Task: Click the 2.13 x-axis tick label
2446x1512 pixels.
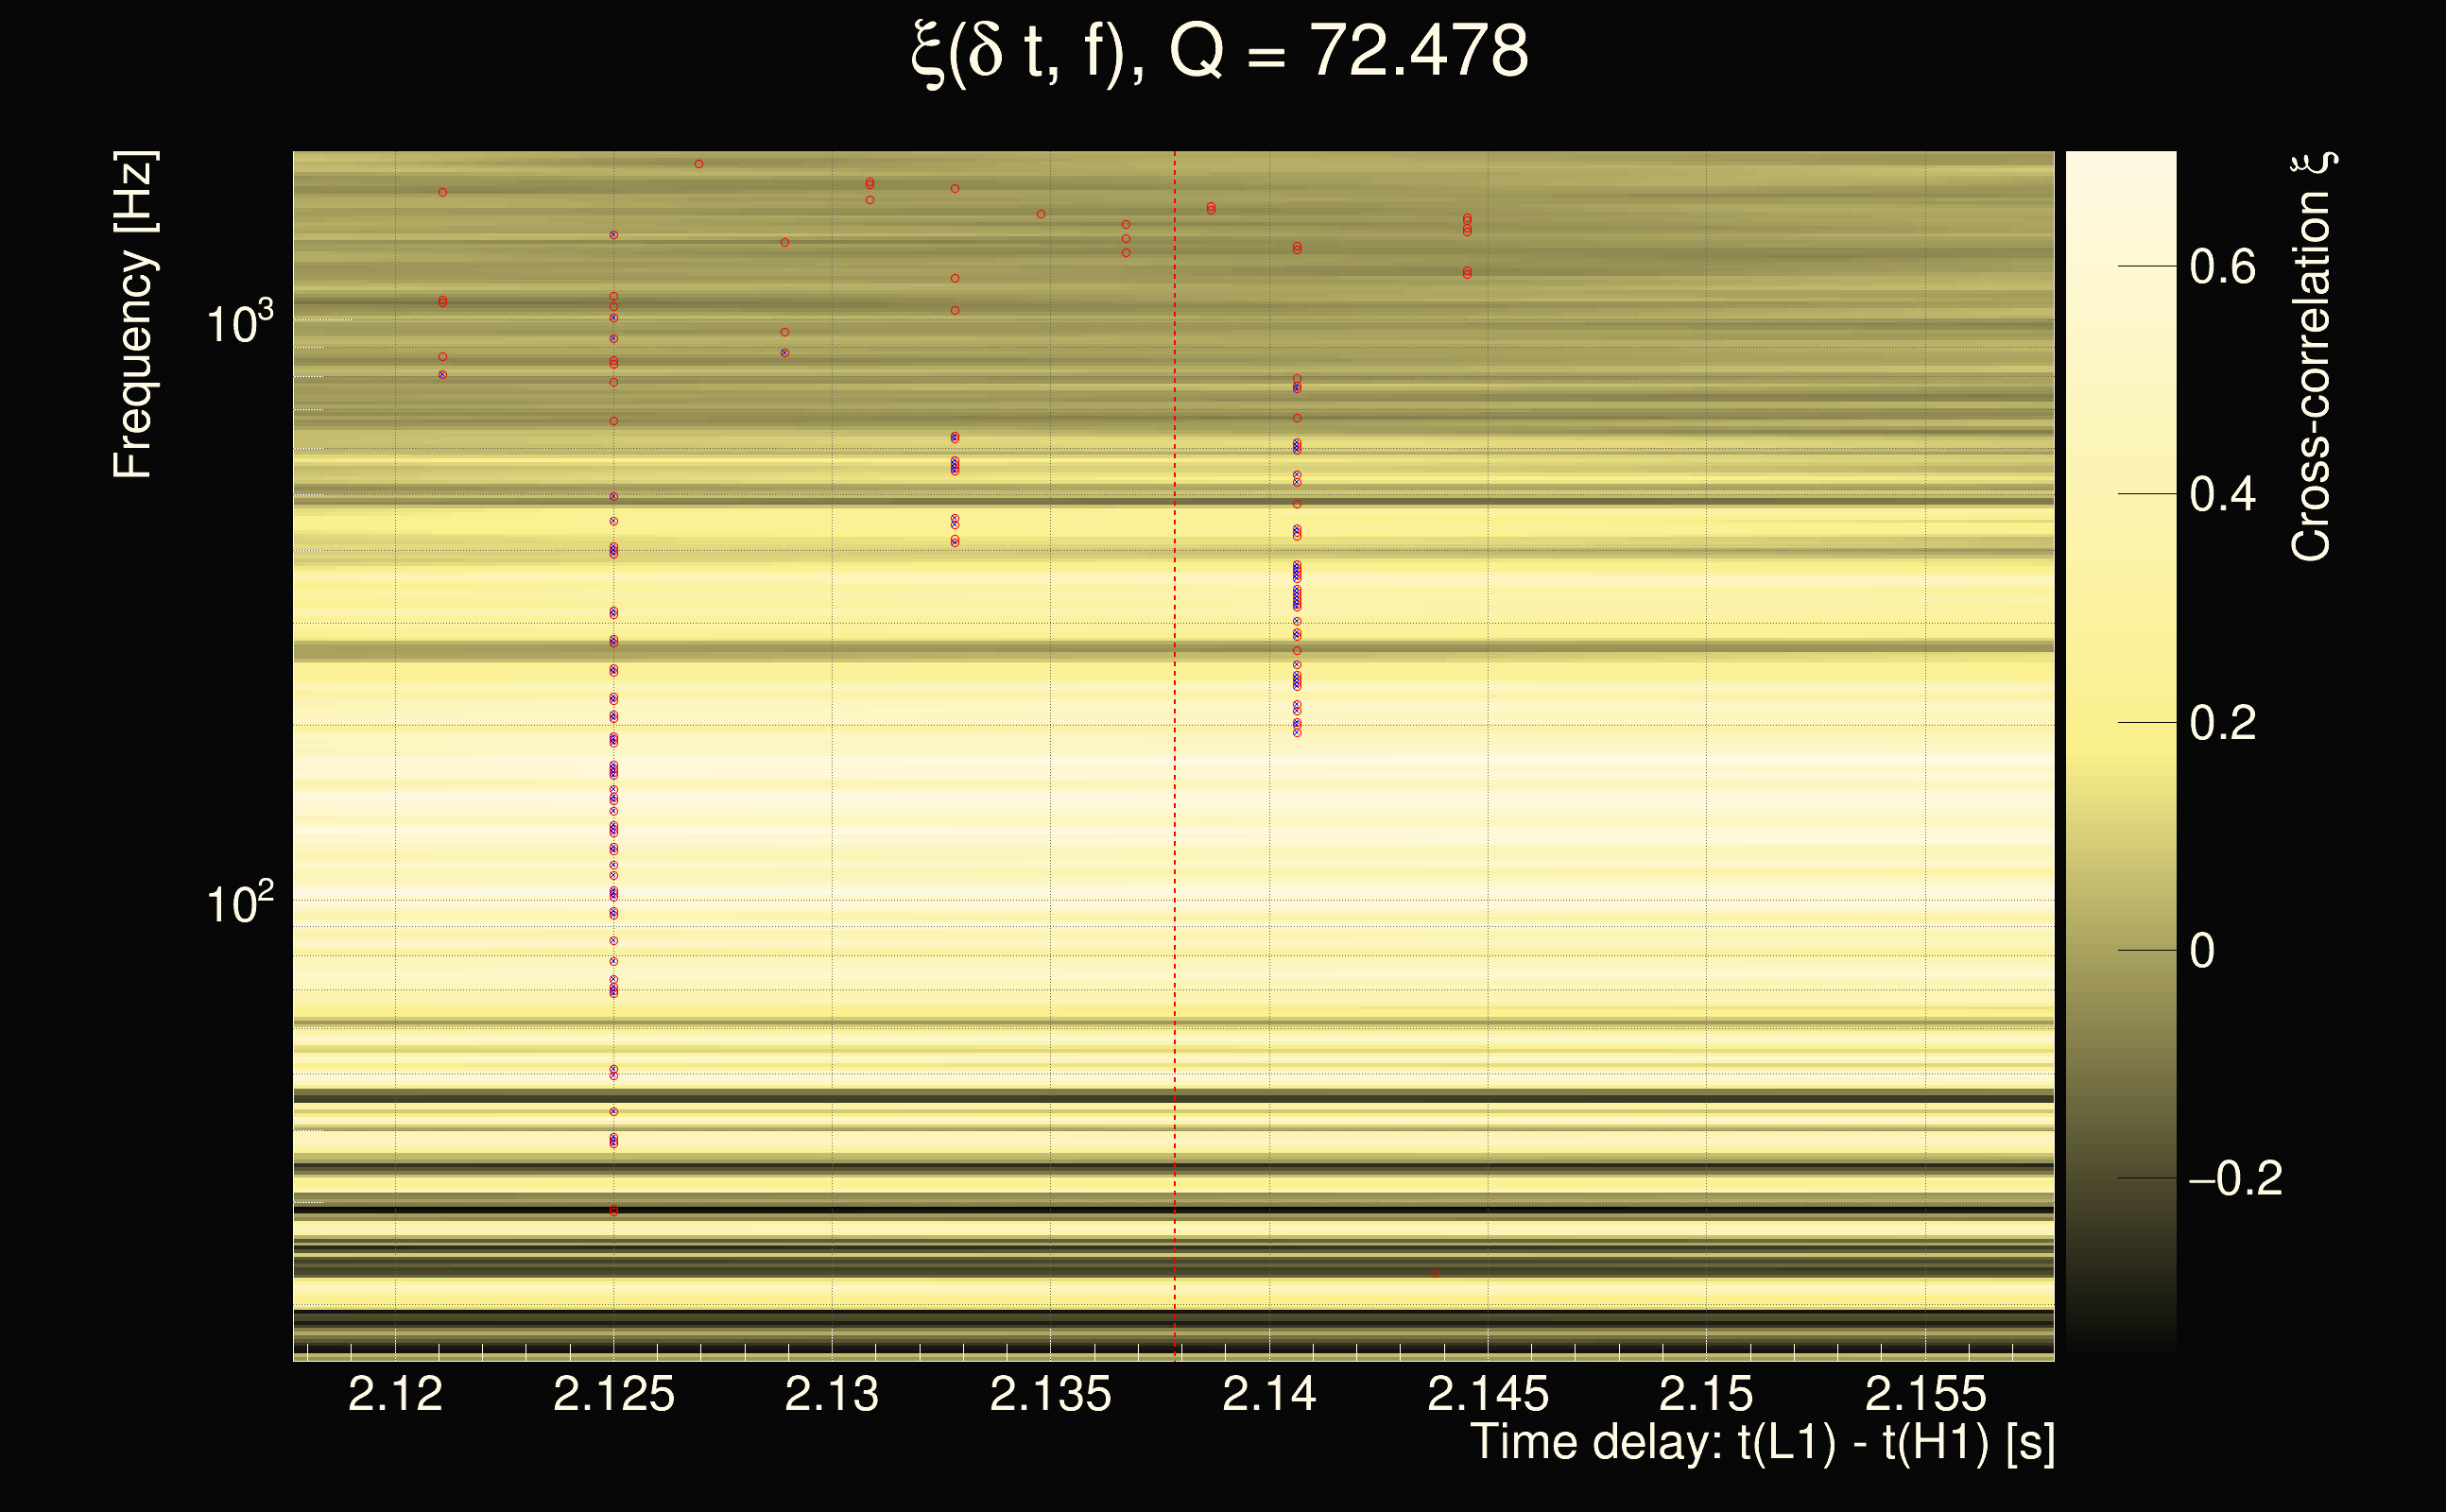Action: 831,1394
